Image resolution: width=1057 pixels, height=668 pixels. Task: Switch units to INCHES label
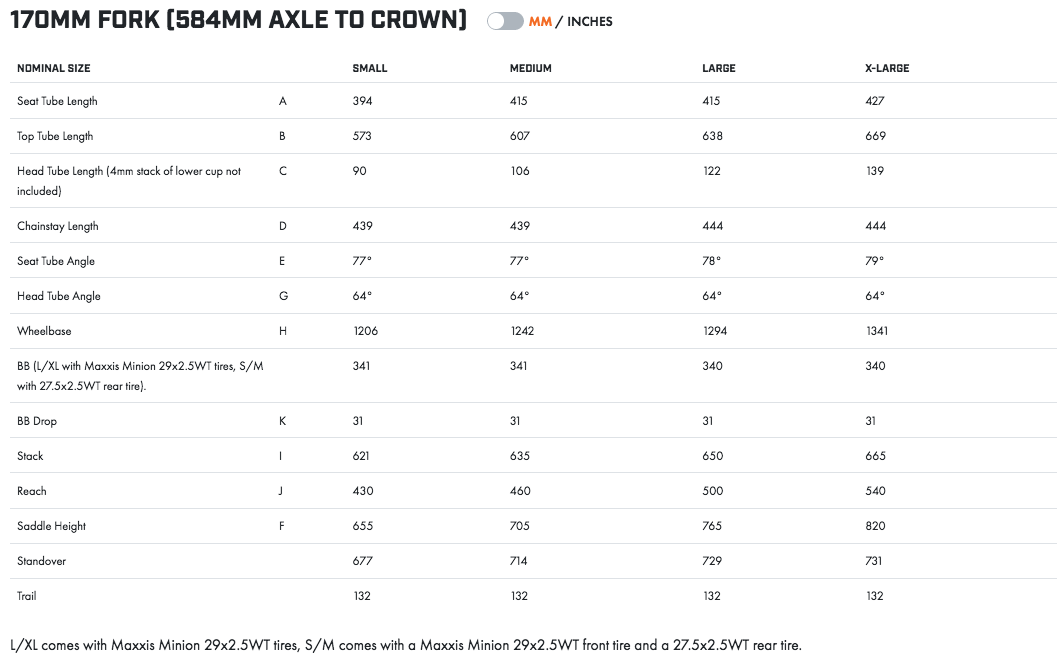tap(590, 21)
